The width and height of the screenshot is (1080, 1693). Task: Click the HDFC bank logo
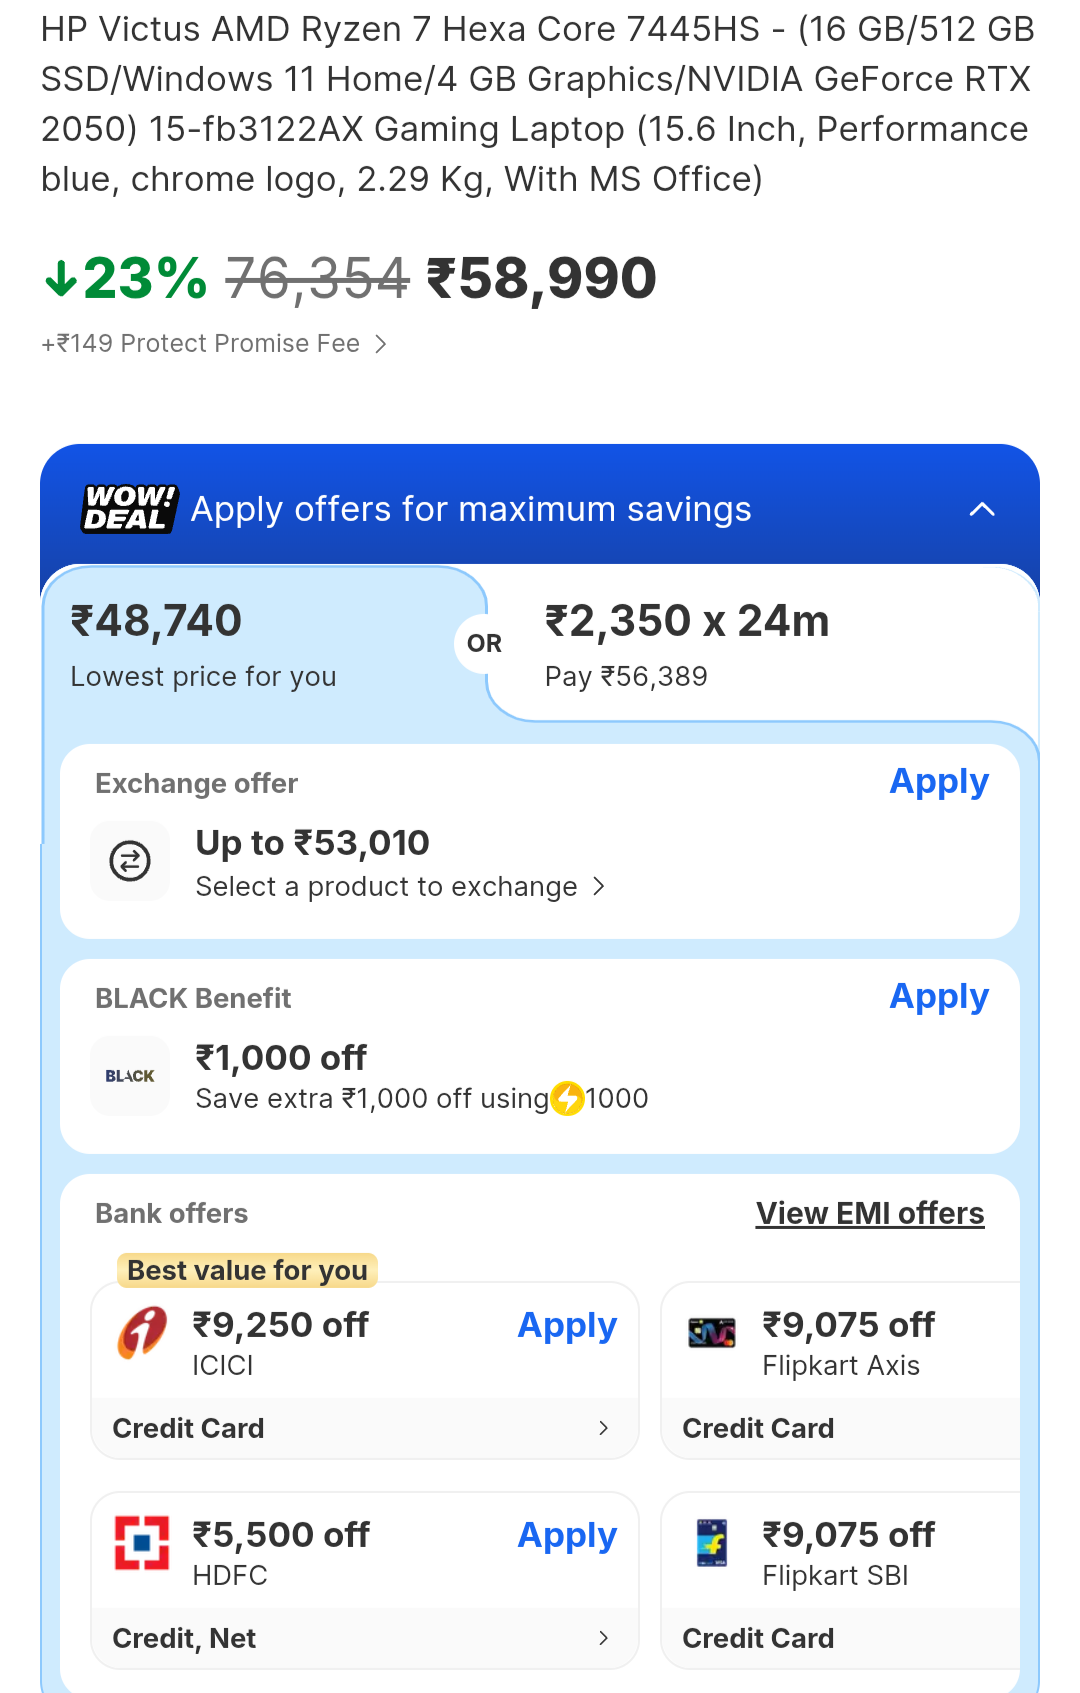142,1543
